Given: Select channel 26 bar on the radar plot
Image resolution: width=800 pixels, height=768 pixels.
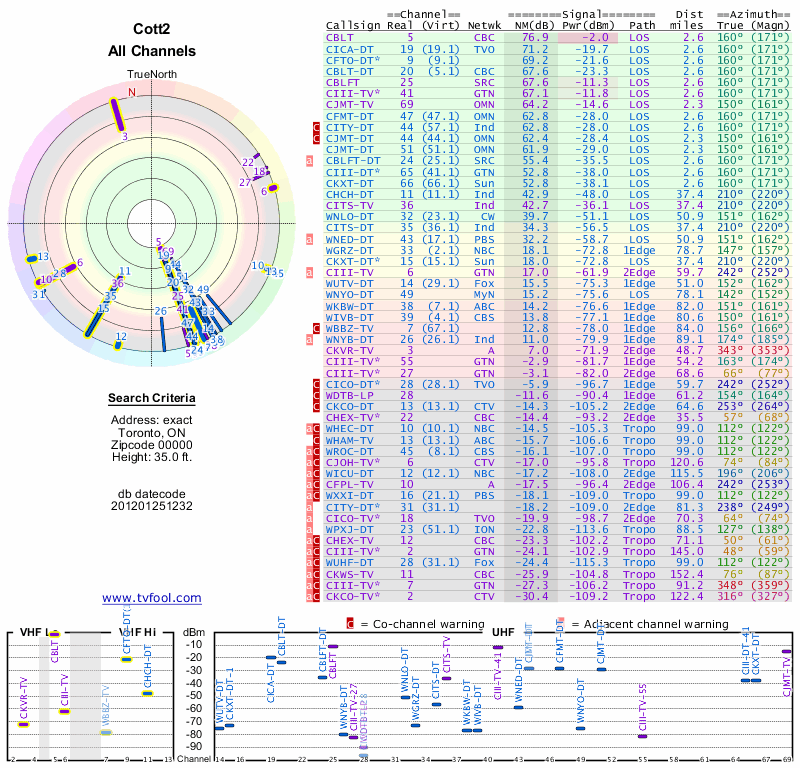Looking at the screenshot, I should [163, 334].
